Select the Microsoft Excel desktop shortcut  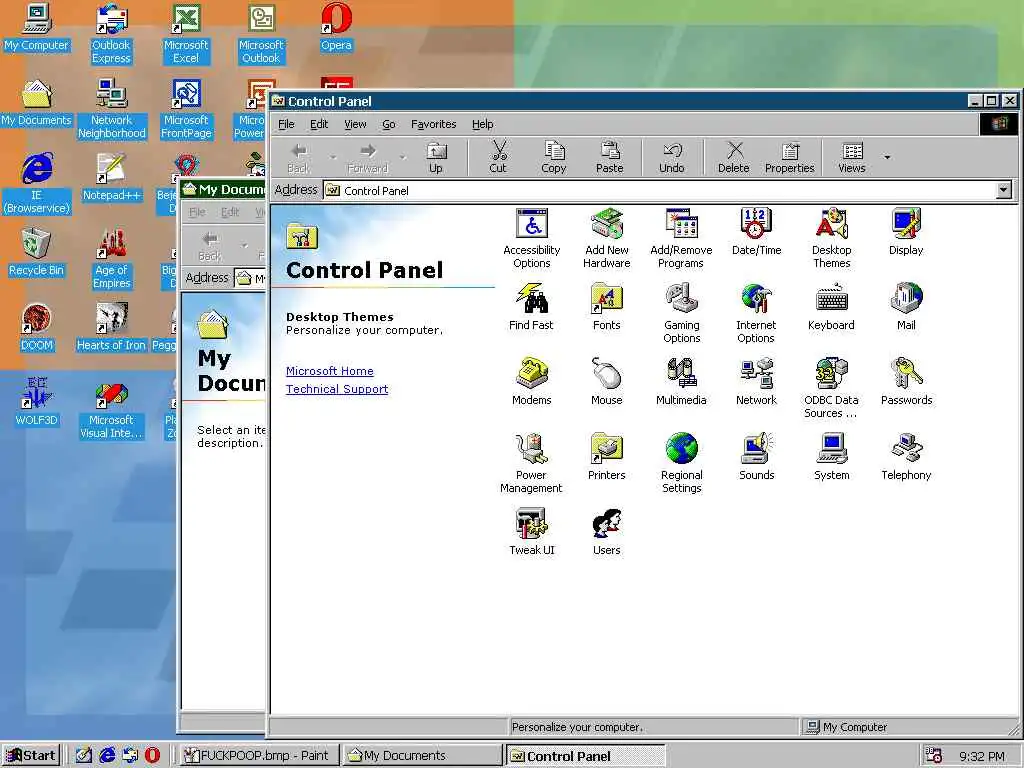pyautogui.click(x=186, y=35)
